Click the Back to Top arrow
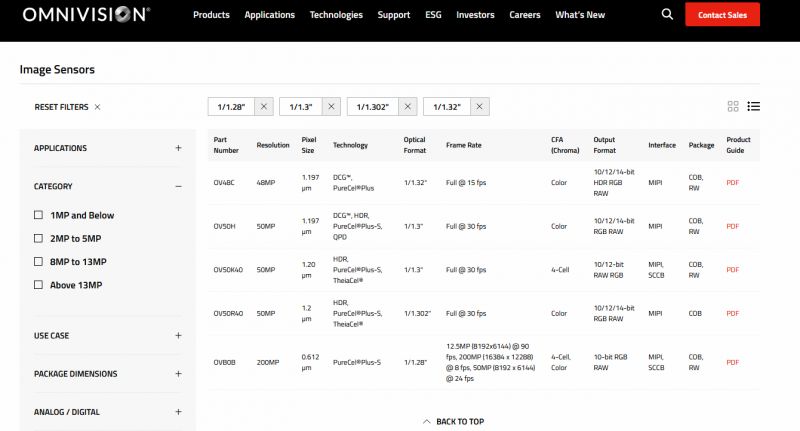800x431 pixels. 427,421
